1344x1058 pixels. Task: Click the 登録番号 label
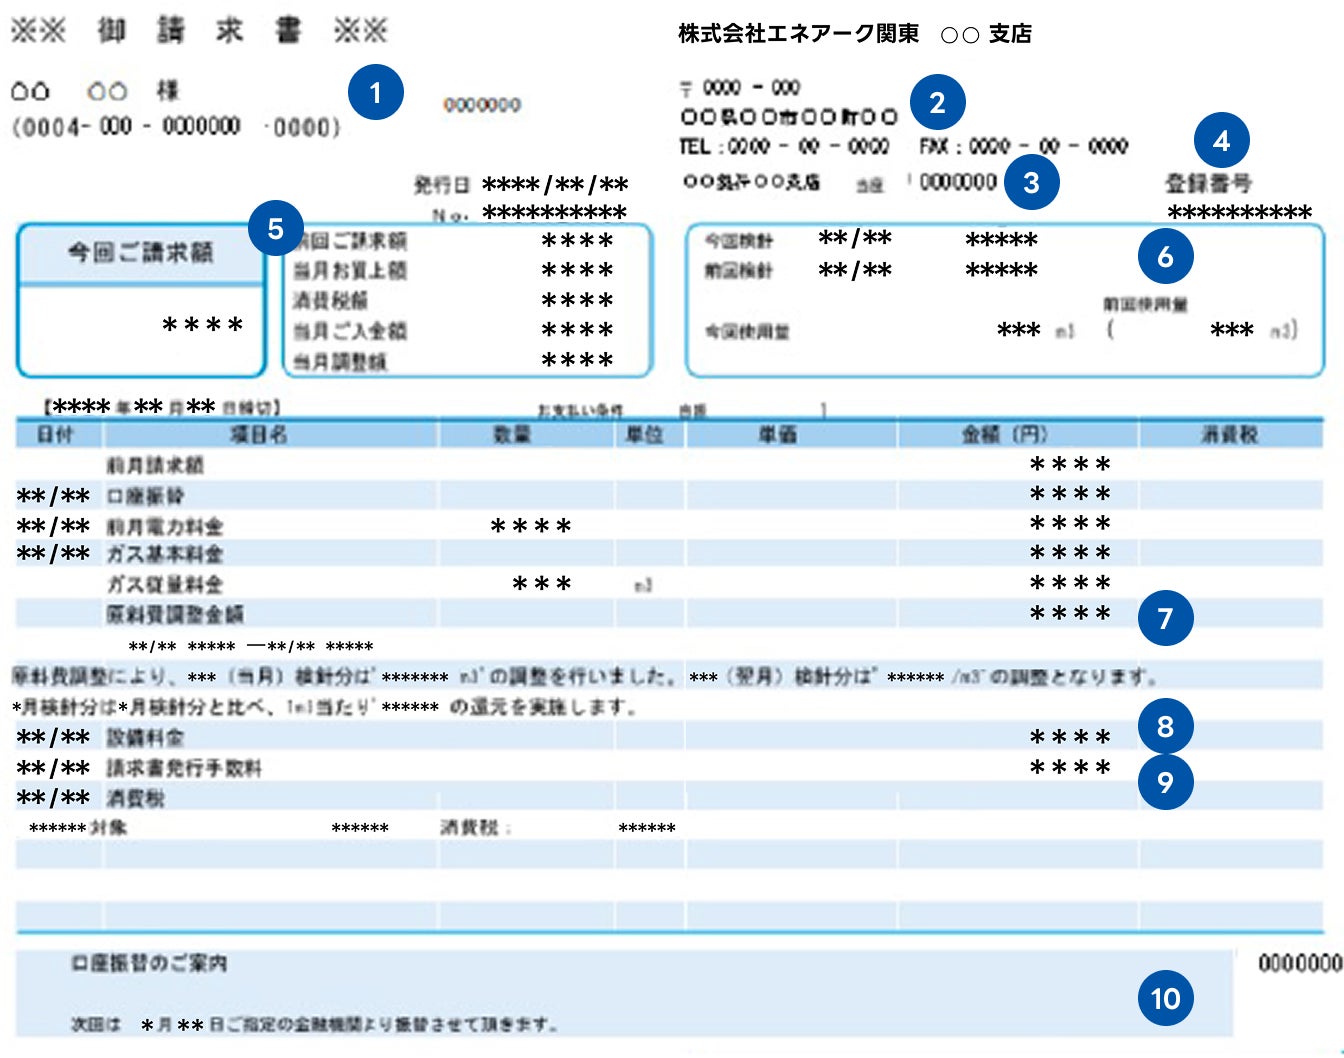click(1207, 183)
